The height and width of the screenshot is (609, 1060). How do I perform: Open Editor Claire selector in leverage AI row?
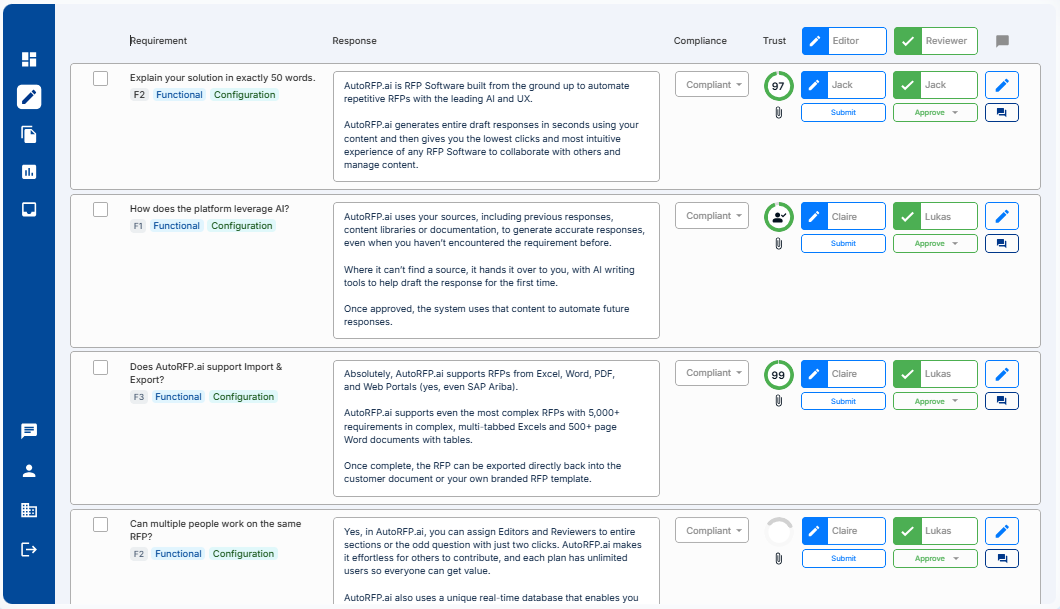pyautogui.click(x=844, y=216)
